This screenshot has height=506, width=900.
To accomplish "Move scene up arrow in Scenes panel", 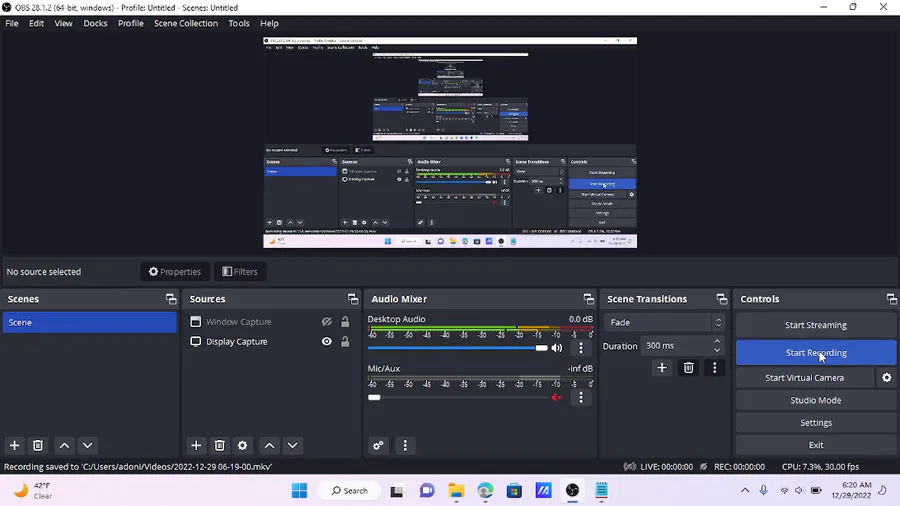I will click(64, 445).
